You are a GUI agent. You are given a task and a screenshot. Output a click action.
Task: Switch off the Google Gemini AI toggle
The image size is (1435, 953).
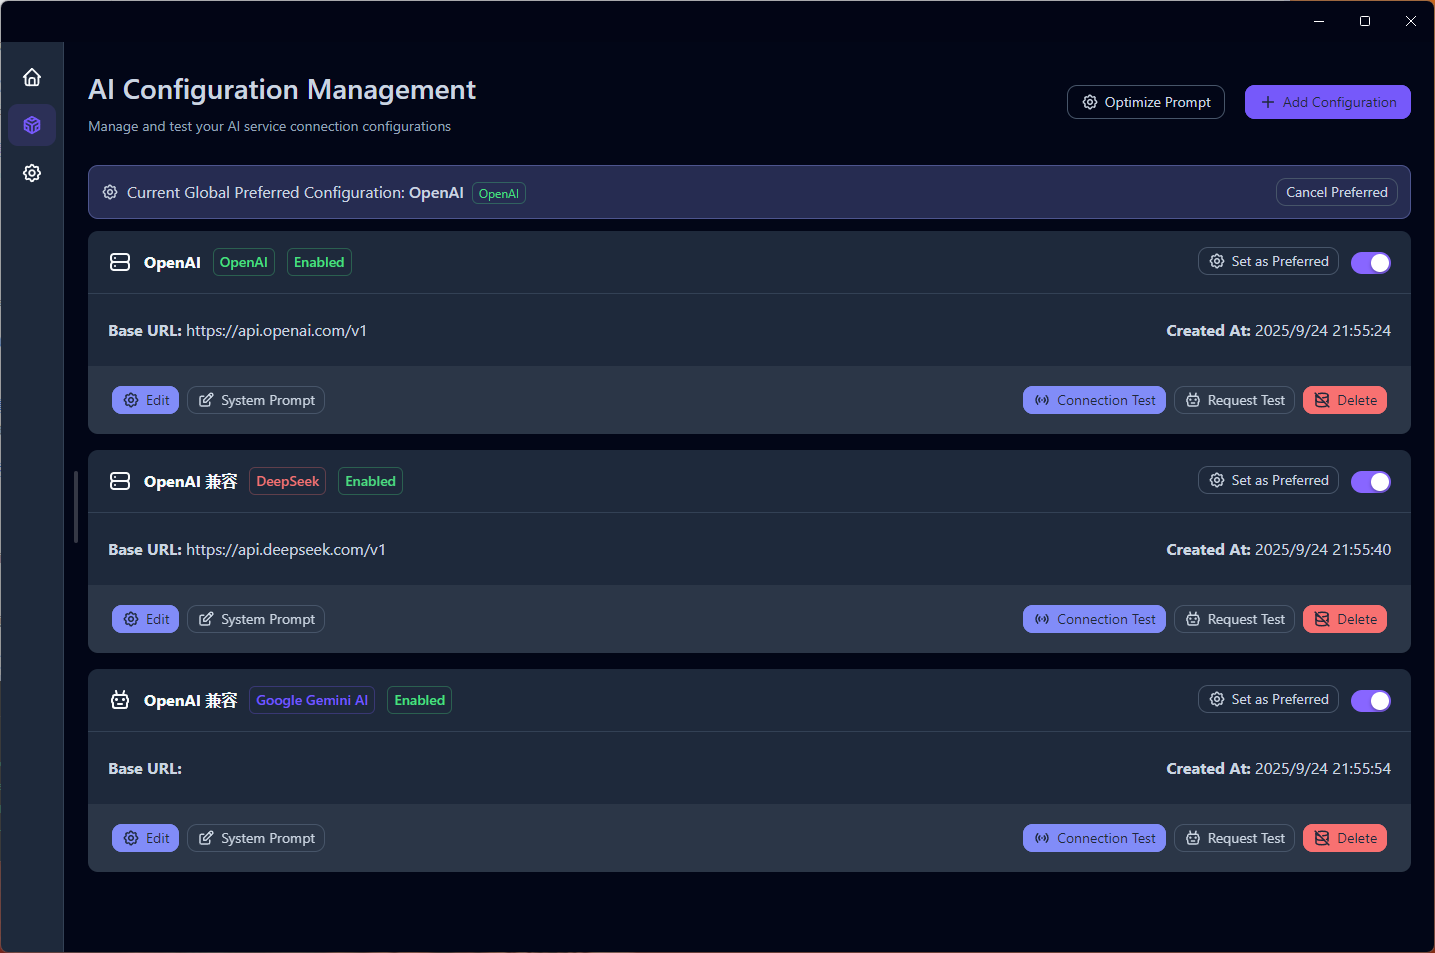(1370, 700)
